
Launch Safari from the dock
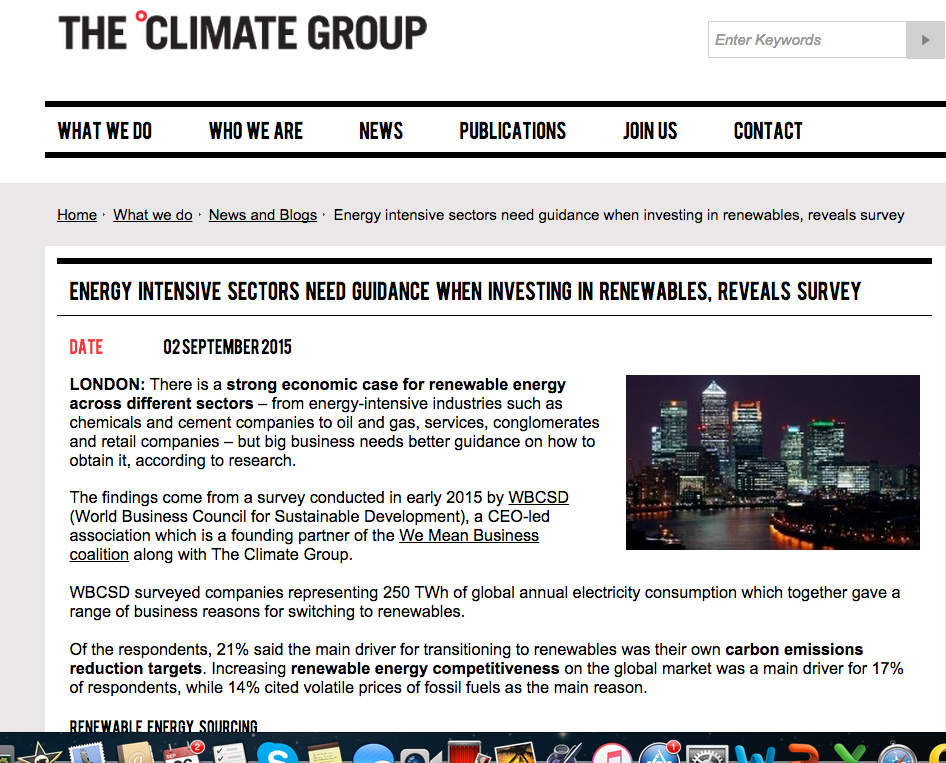tap(900, 753)
